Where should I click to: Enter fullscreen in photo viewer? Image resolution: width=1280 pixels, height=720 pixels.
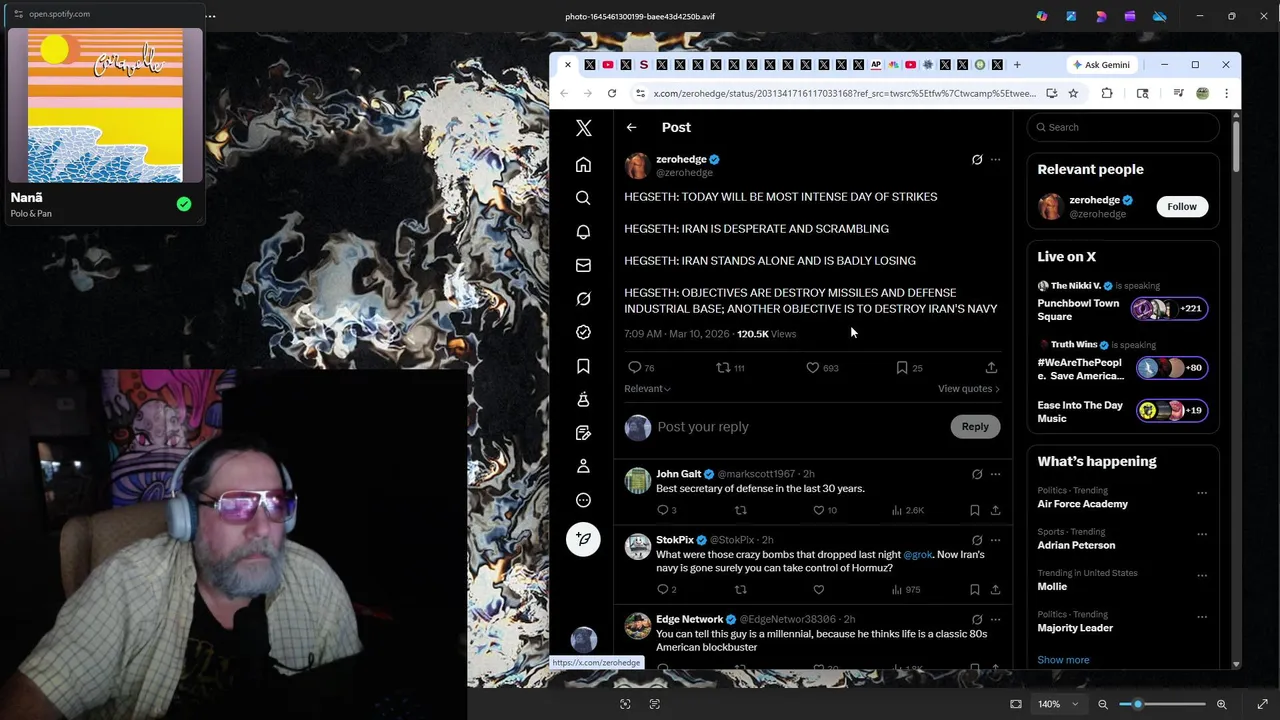(x=1262, y=704)
